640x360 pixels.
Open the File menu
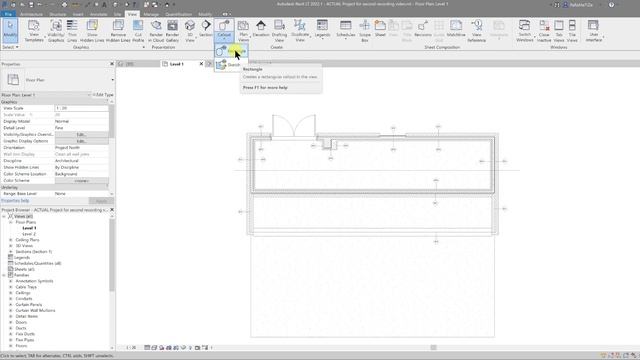(x=8, y=14)
